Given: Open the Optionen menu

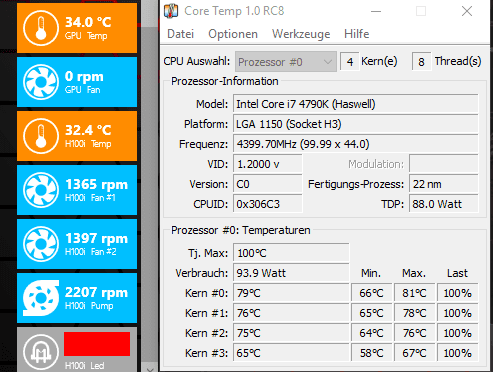Looking at the screenshot, I should (x=233, y=34).
